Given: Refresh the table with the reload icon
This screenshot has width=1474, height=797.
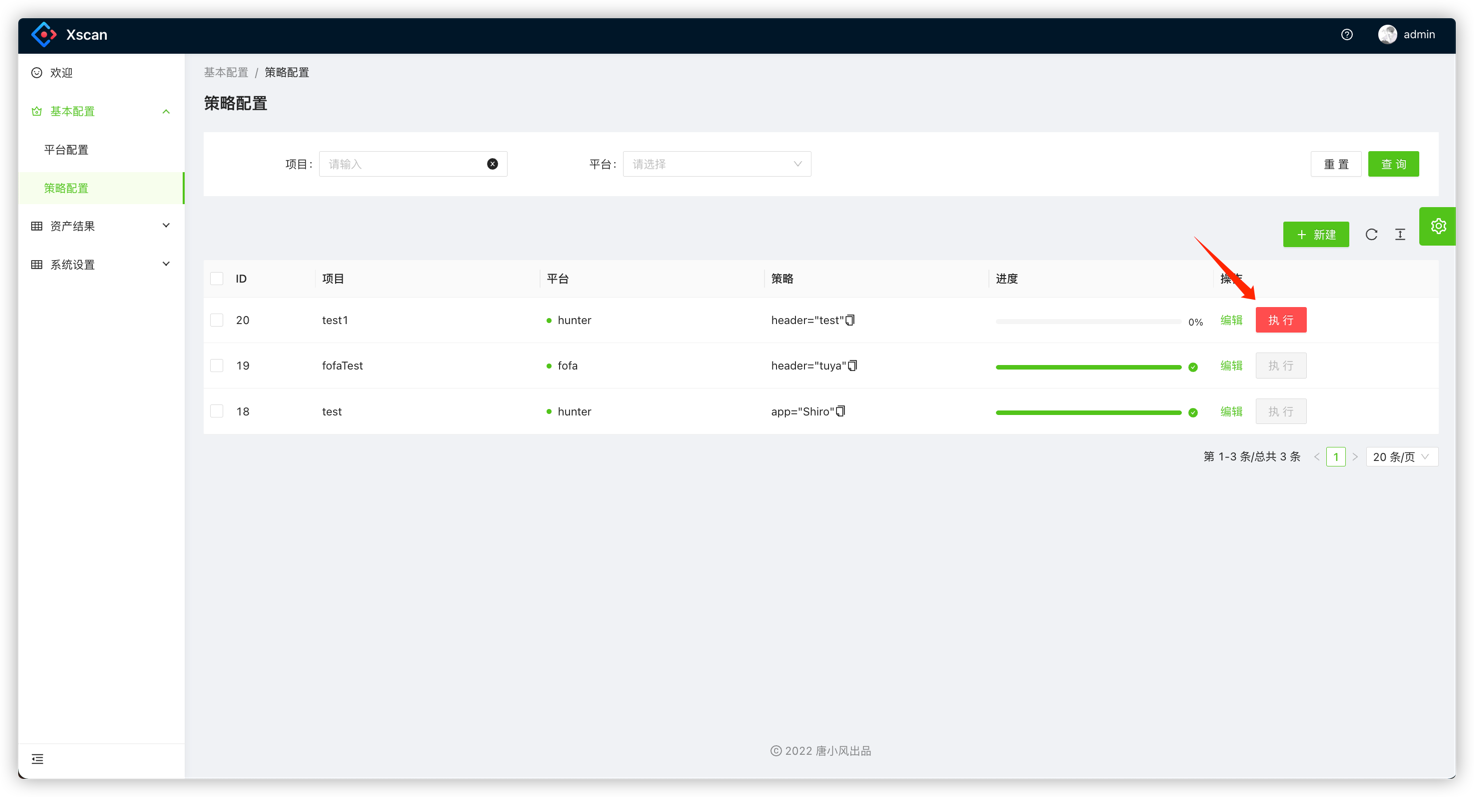Looking at the screenshot, I should coord(1371,234).
